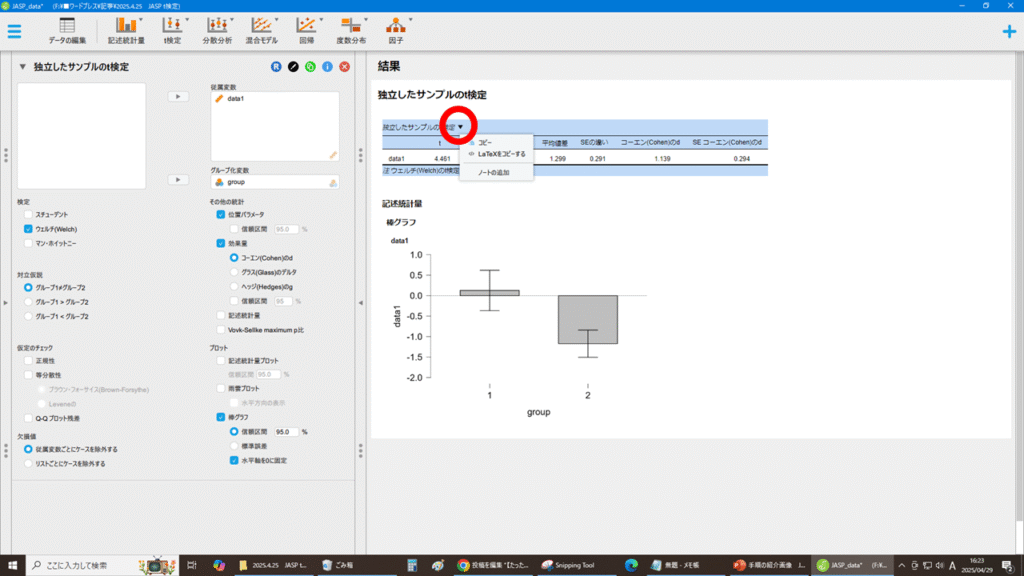Image resolution: width=1024 pixels, height=576 pixels.
Task: Select the グループ1 < グループ2 hypothesis
Action: tap(28, 317)
